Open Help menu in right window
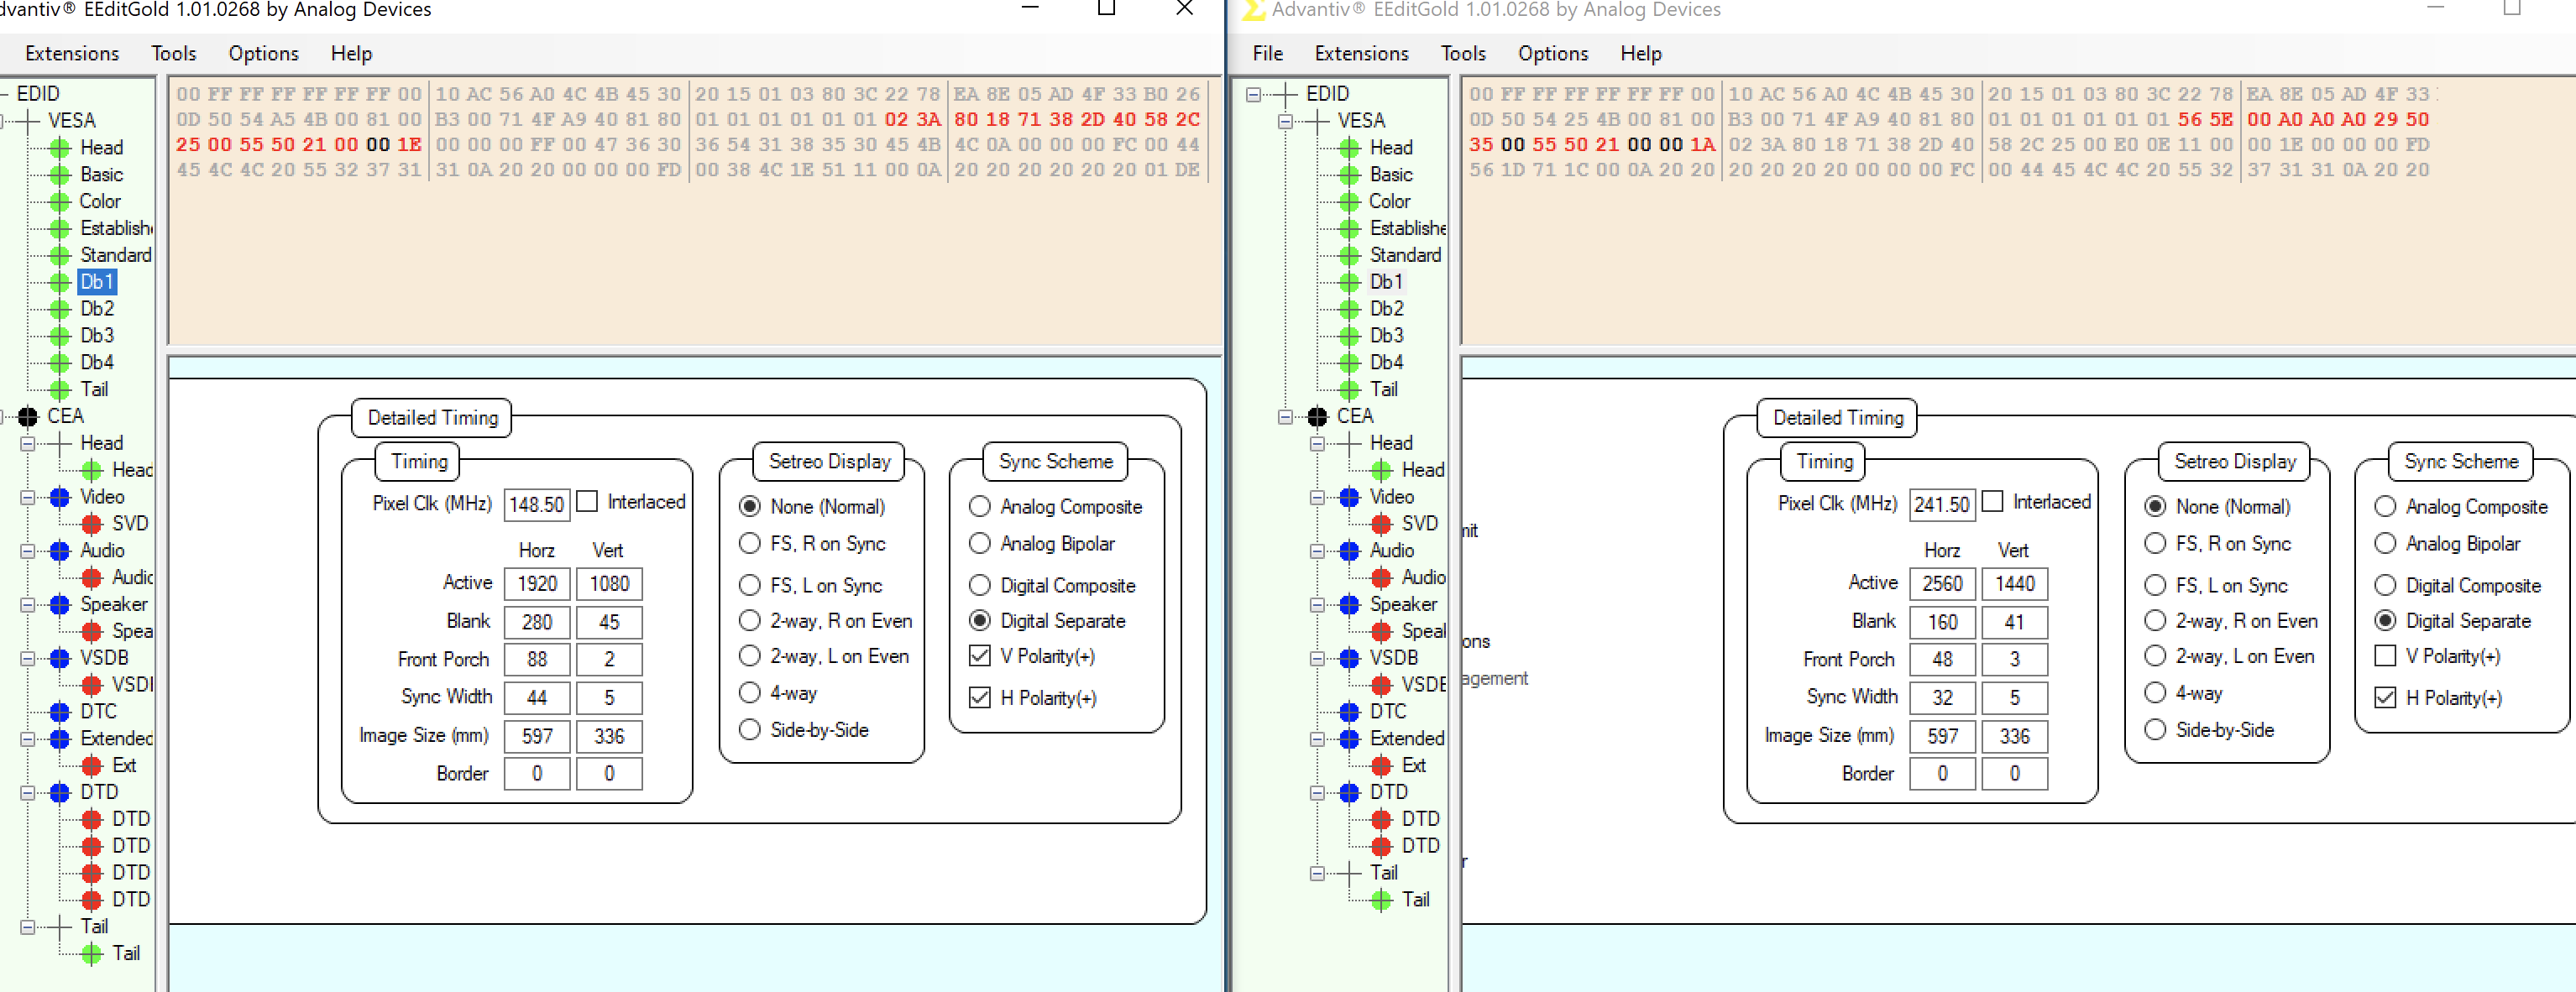 (1641, 54)
